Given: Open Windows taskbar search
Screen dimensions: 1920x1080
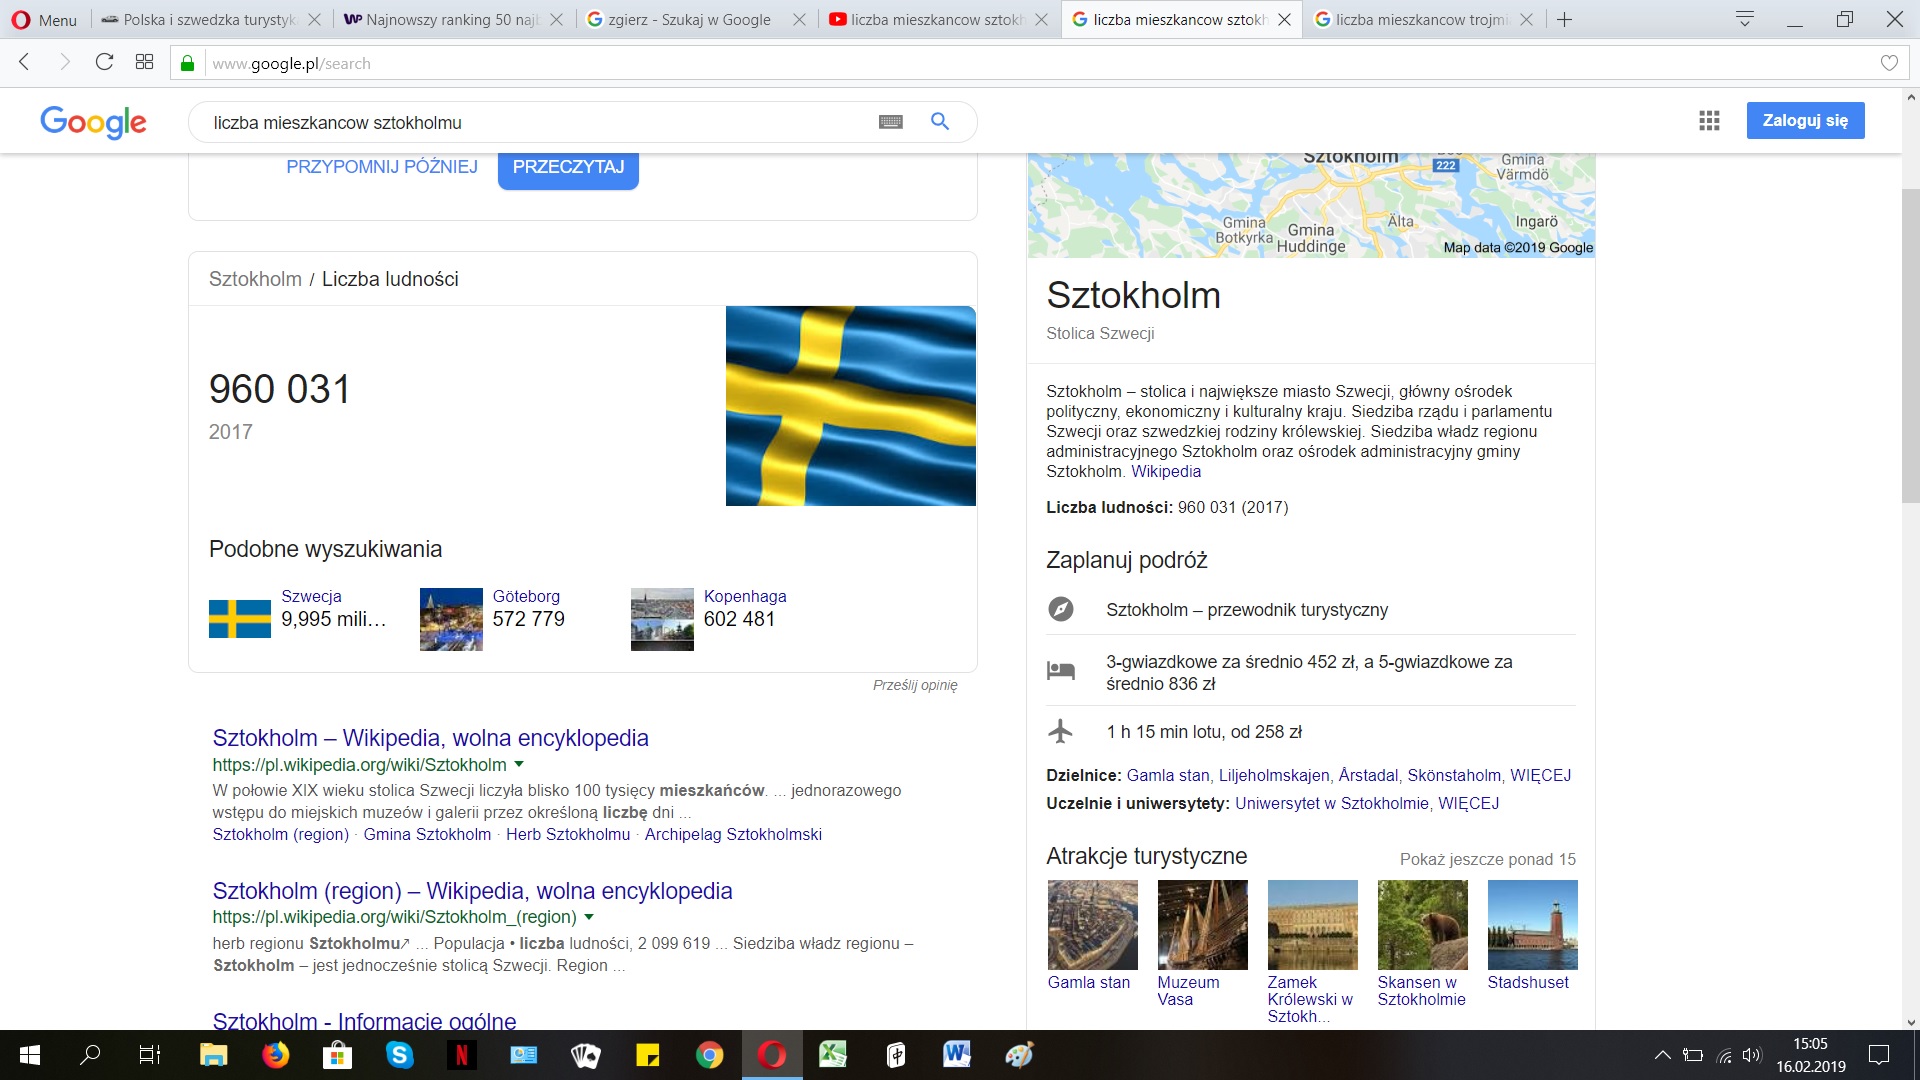Looking at the screenshot, I should click(90, 1055).
